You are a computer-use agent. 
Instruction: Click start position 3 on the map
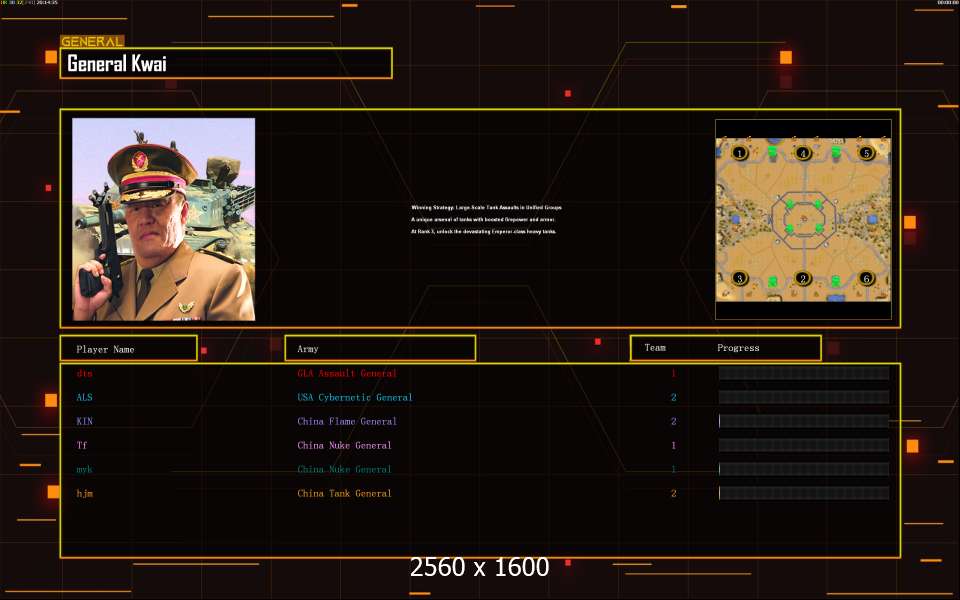coord(739,279)
